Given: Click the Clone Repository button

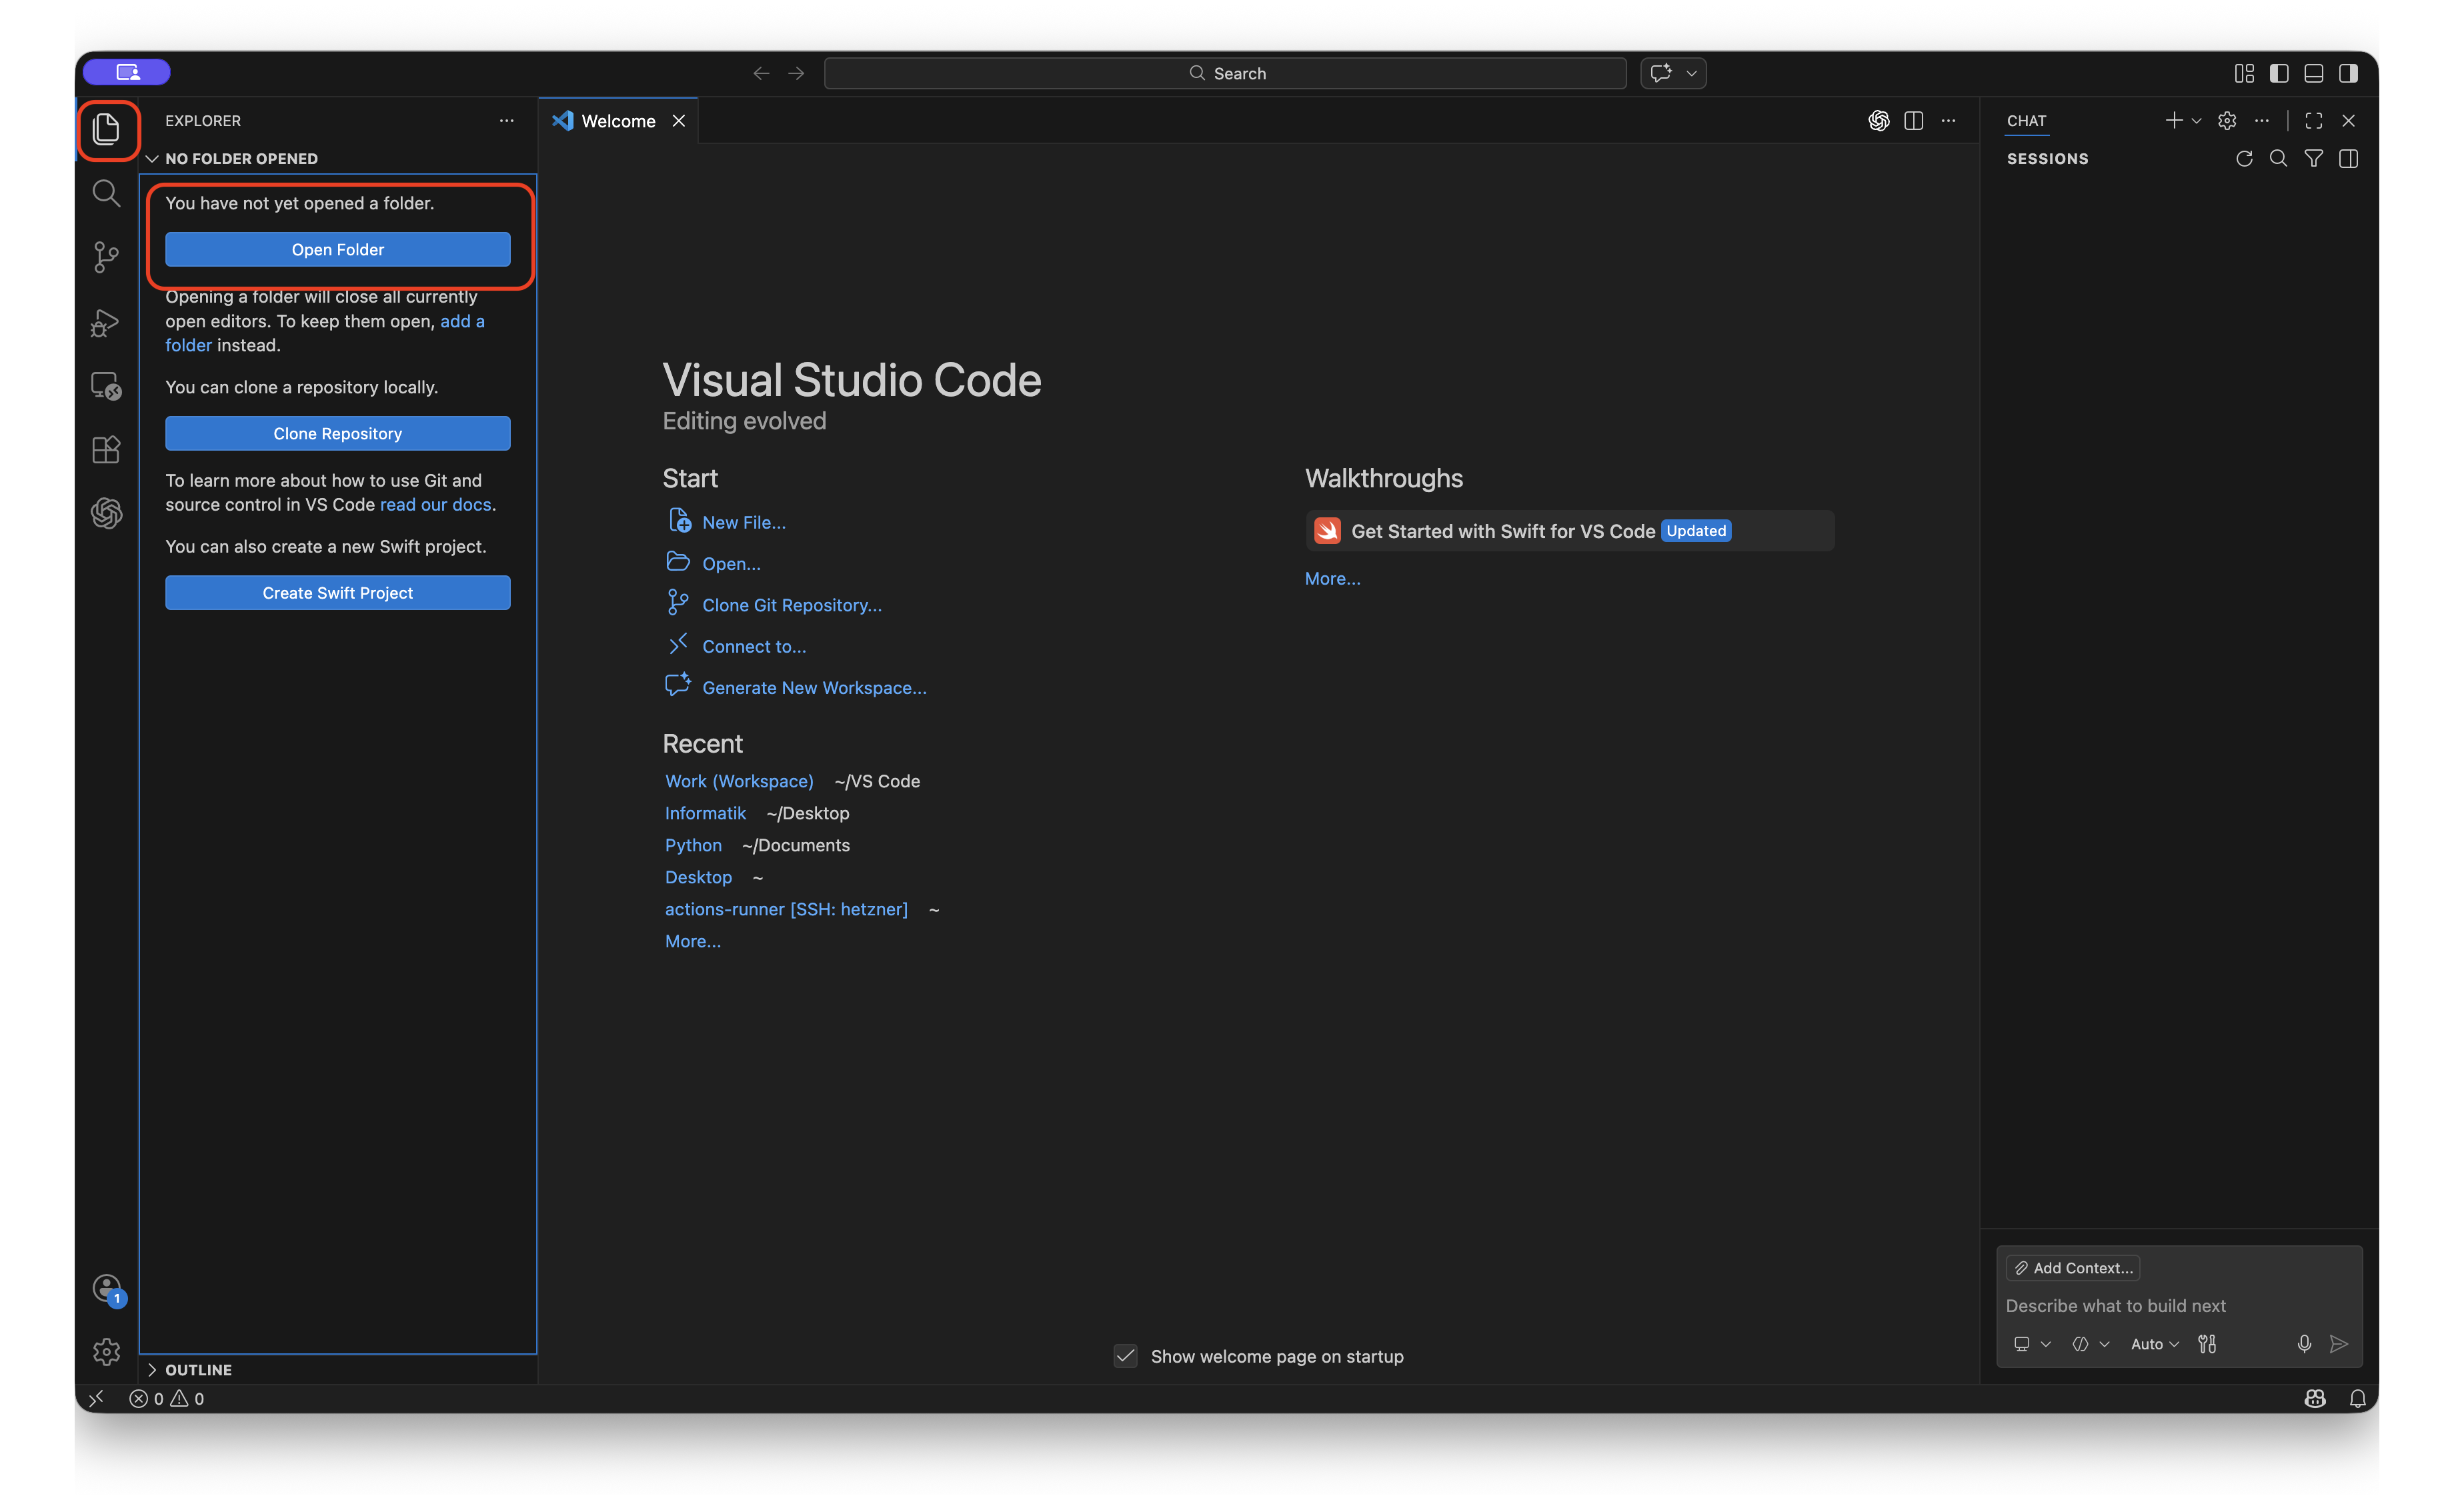Looking at the screenshot, I should click(338, 433).
